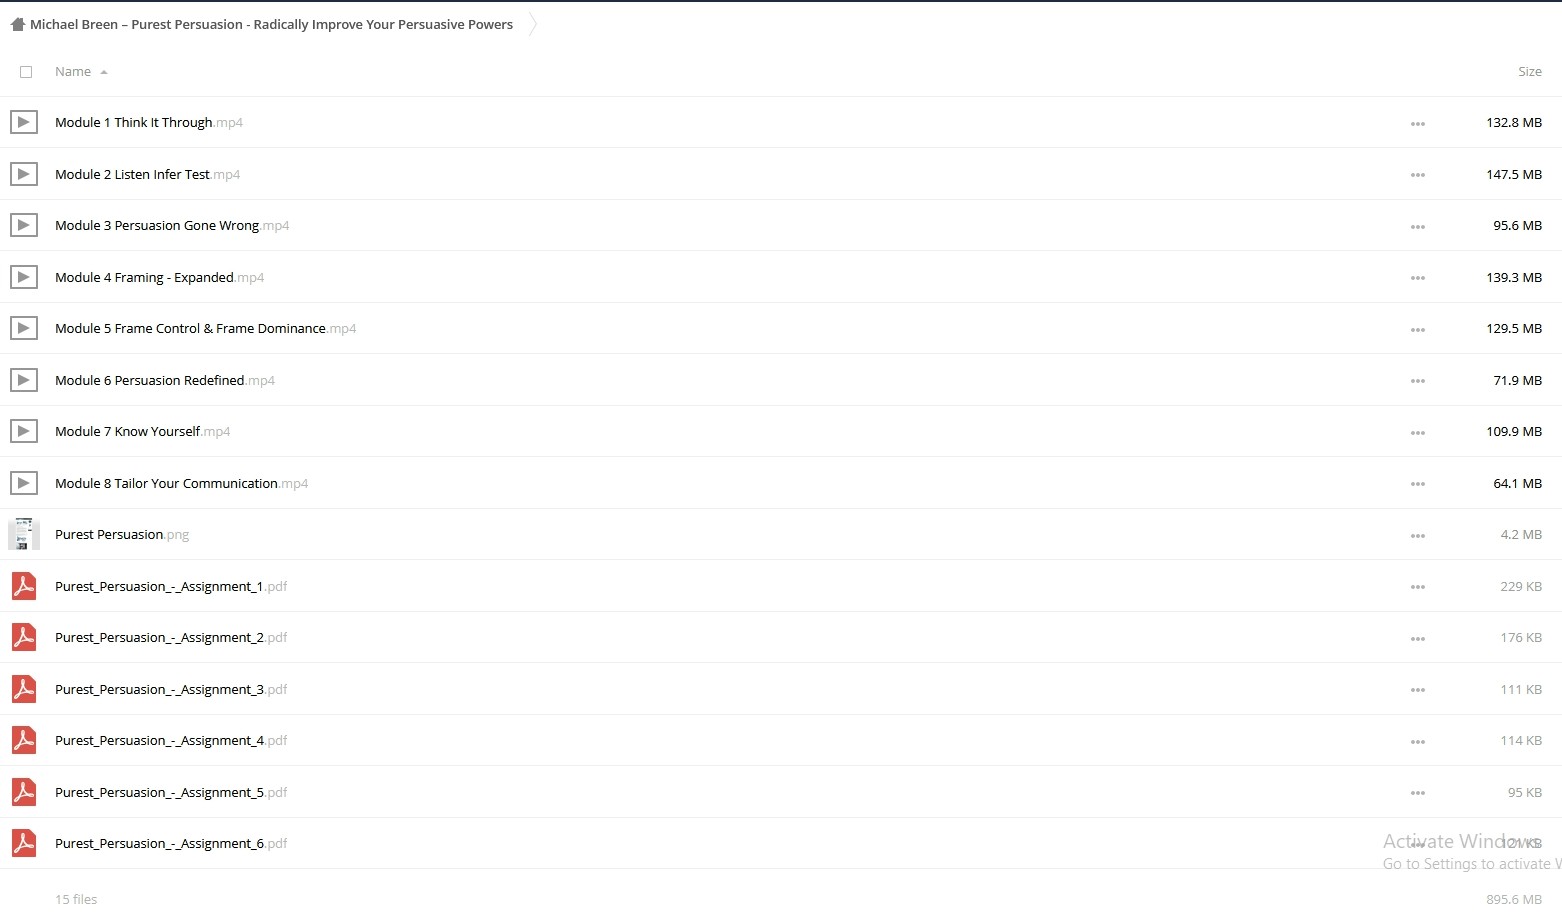This screenshot has width=1562, height=915.
Task: Open the more-options dots for Module 6 Persuasion Redefined
Action: [1418, 381]
